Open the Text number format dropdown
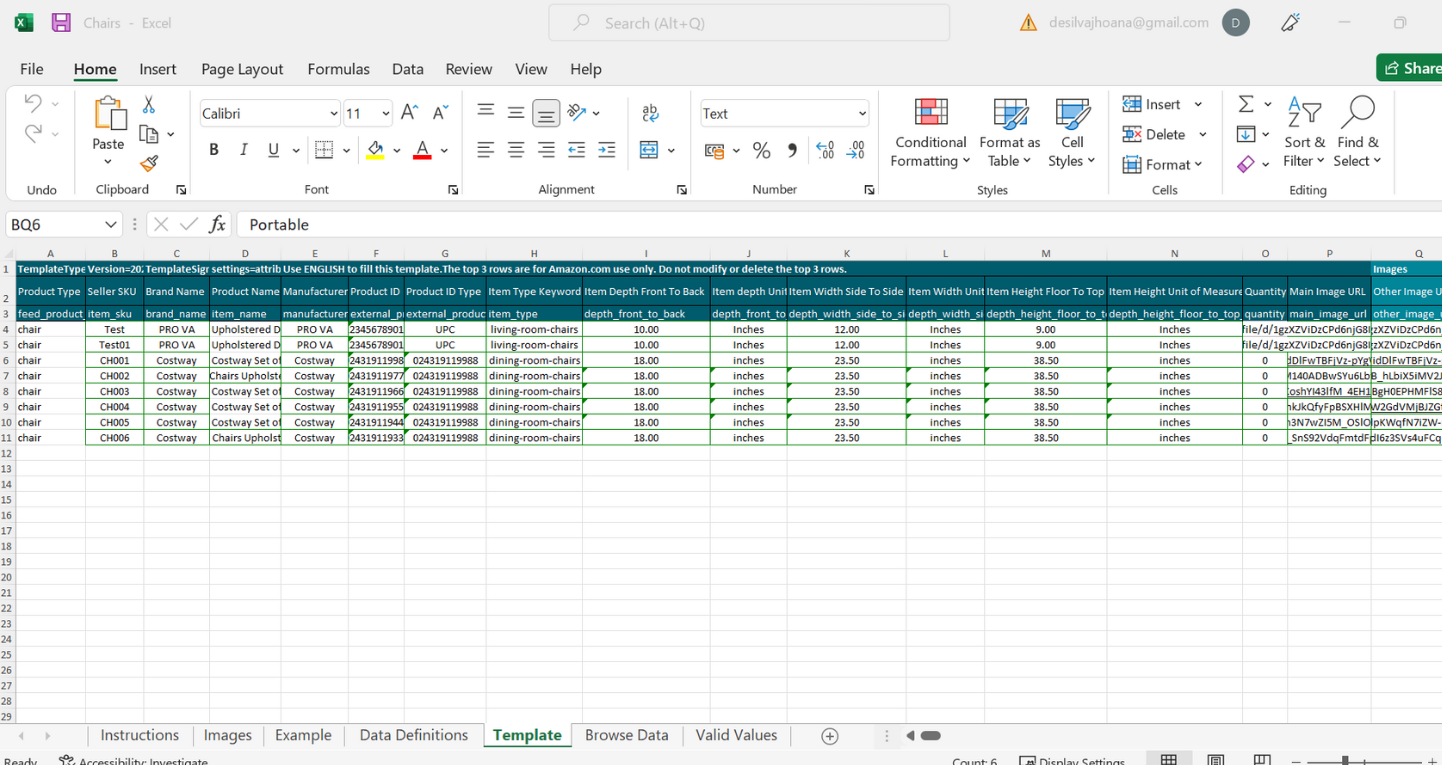The width and height of the screenshot is (1442, 765). pyautogui.click(x=861, y=114)
